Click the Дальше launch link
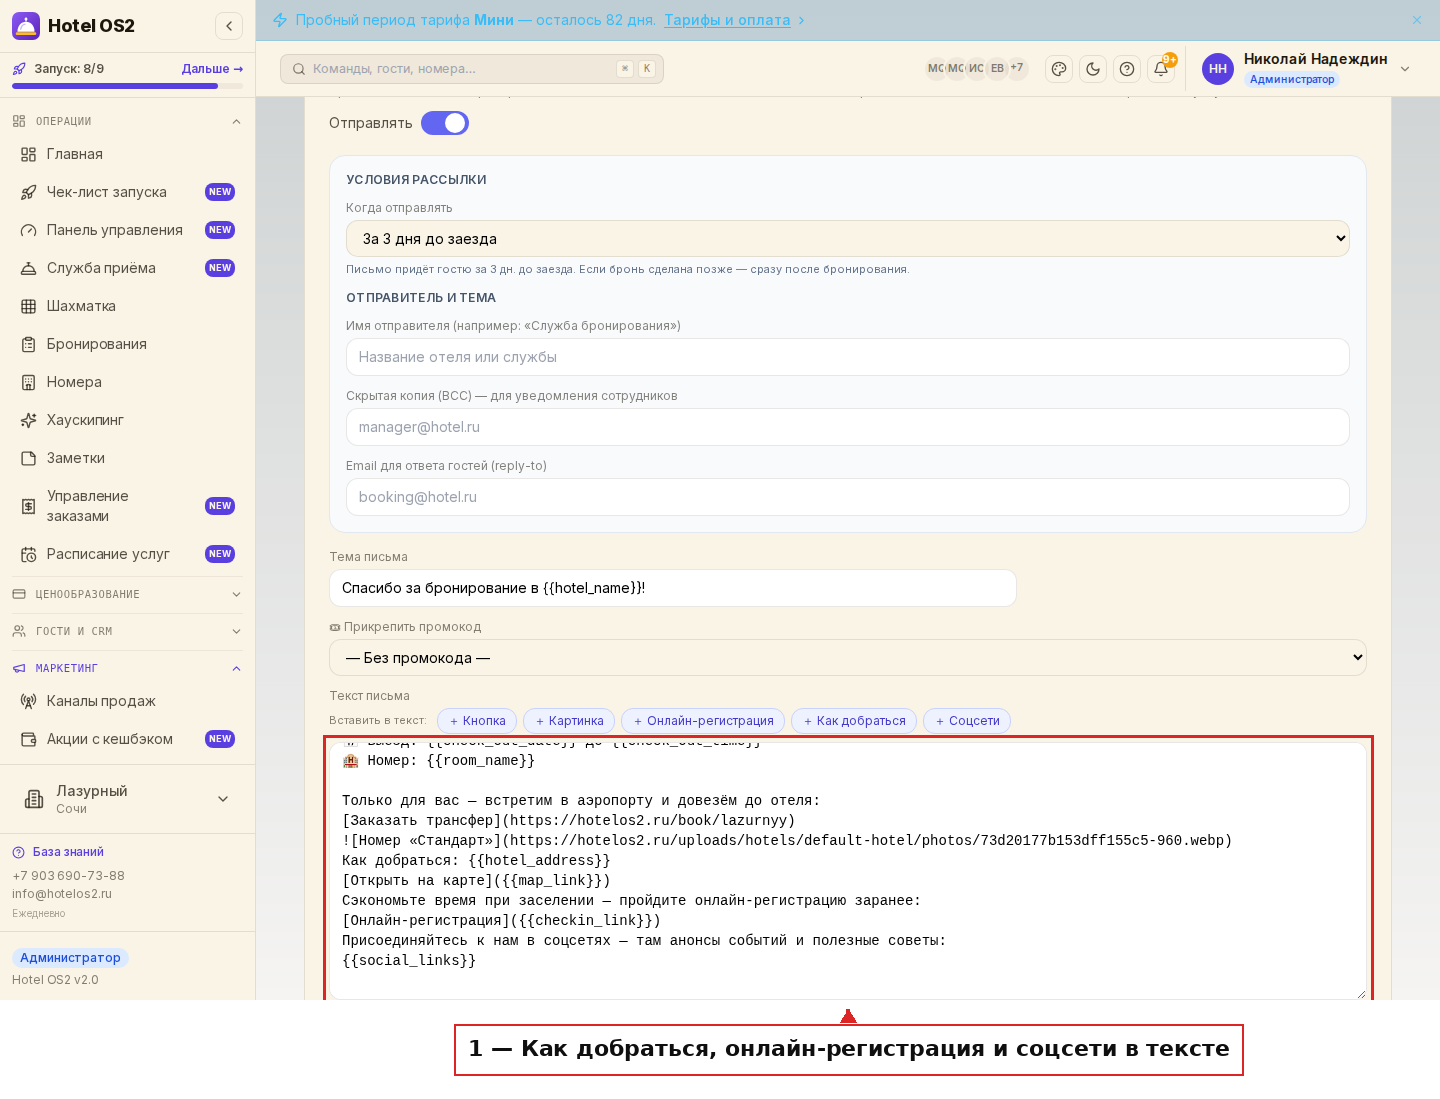The width and height of the screenshot is (1440, 1099). [x=212, y=69]
